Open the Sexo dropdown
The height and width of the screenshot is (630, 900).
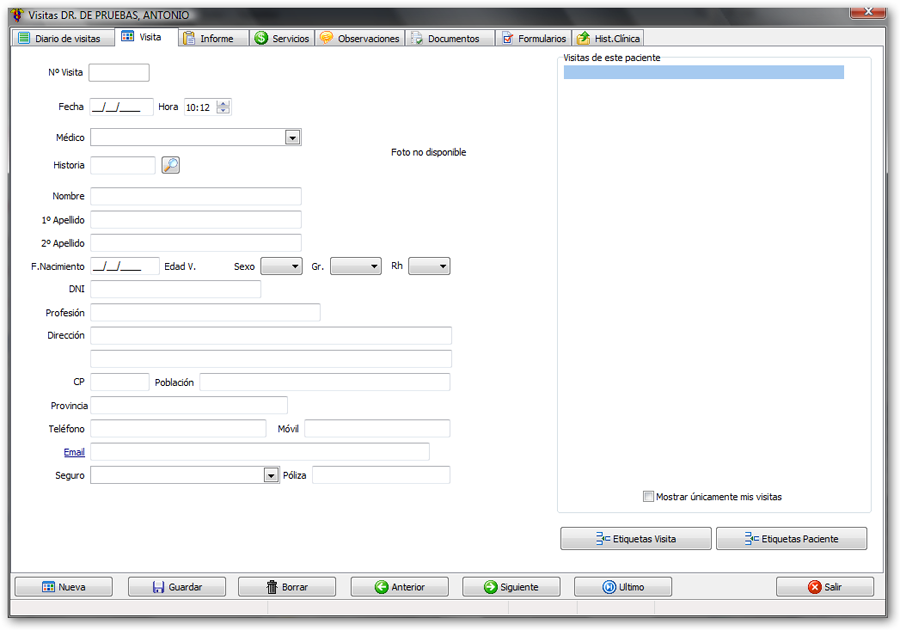(x=293, y=267)
